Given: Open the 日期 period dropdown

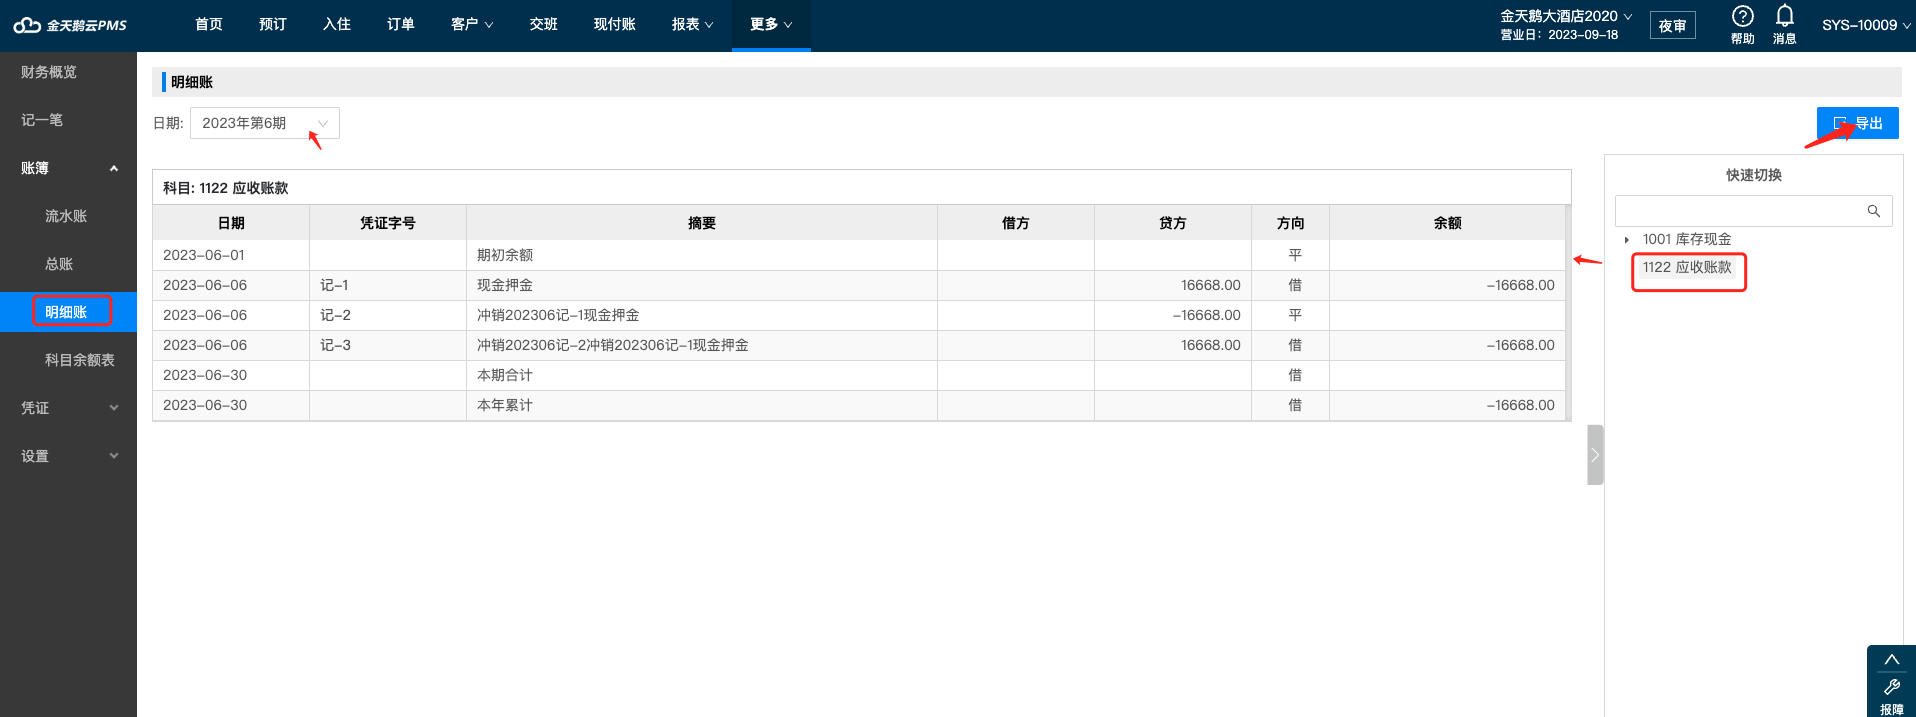Looking at the screenshot, I should coord(265,123).
